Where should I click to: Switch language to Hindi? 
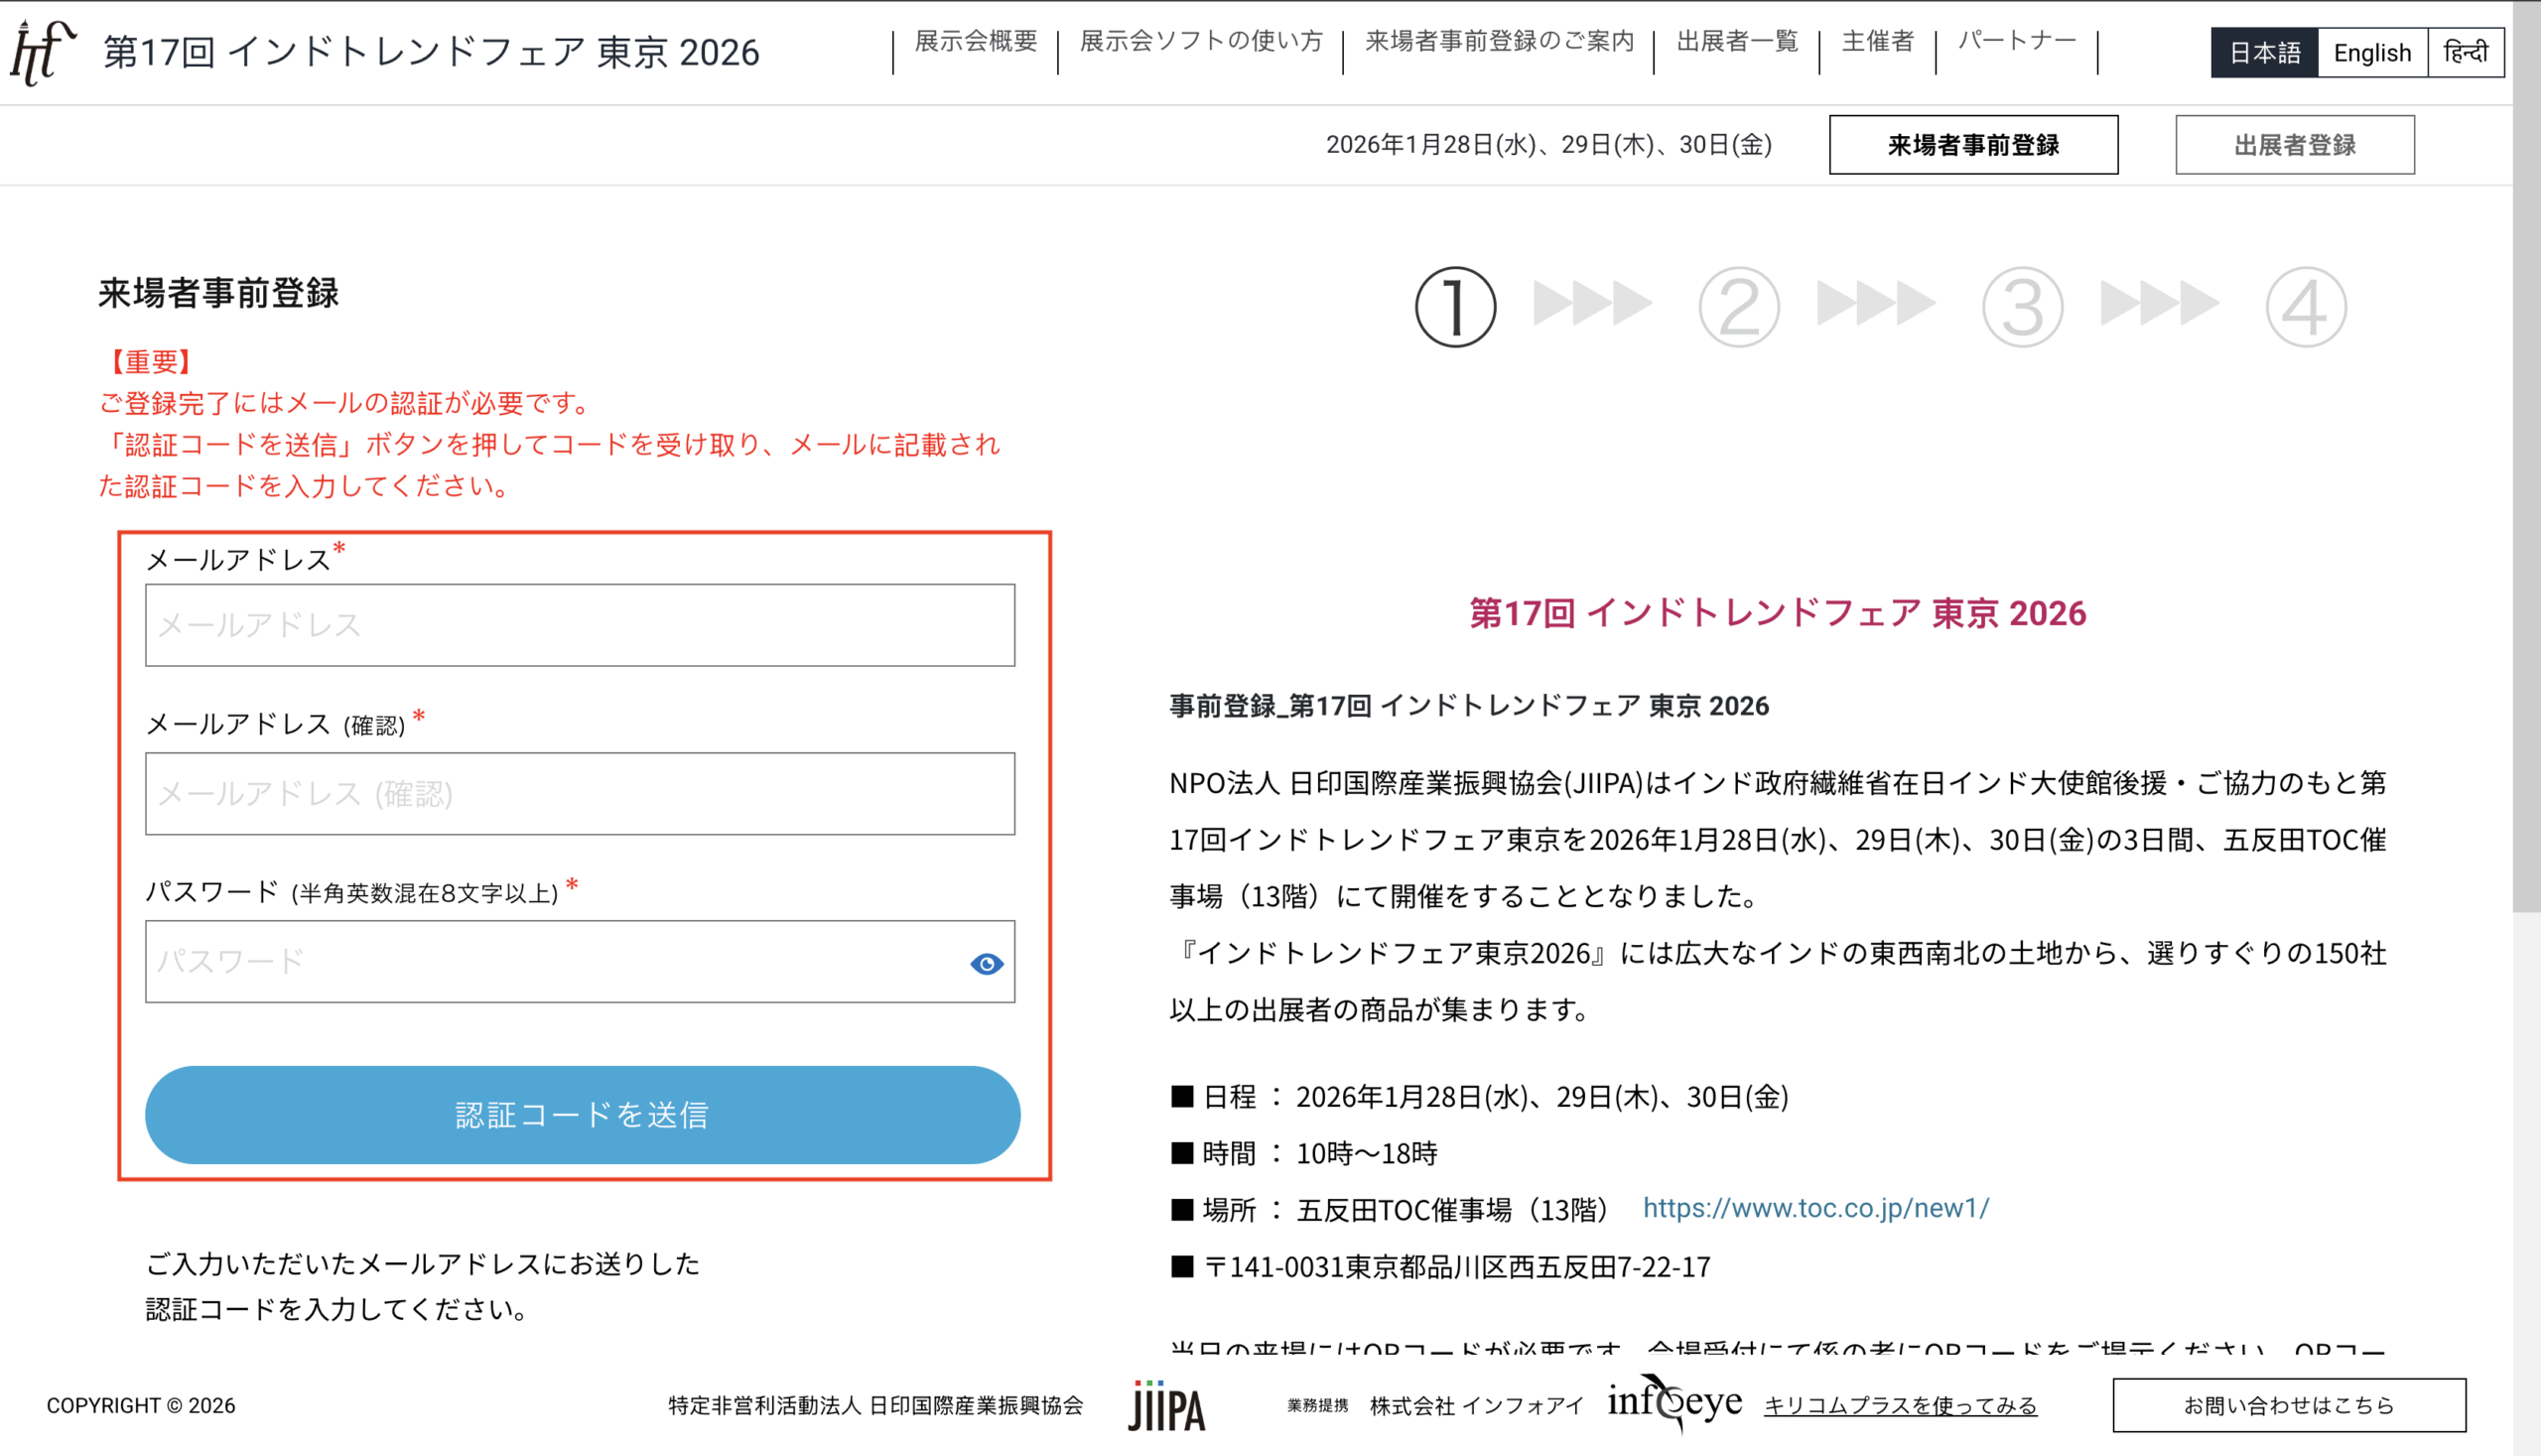point(2465,53)
